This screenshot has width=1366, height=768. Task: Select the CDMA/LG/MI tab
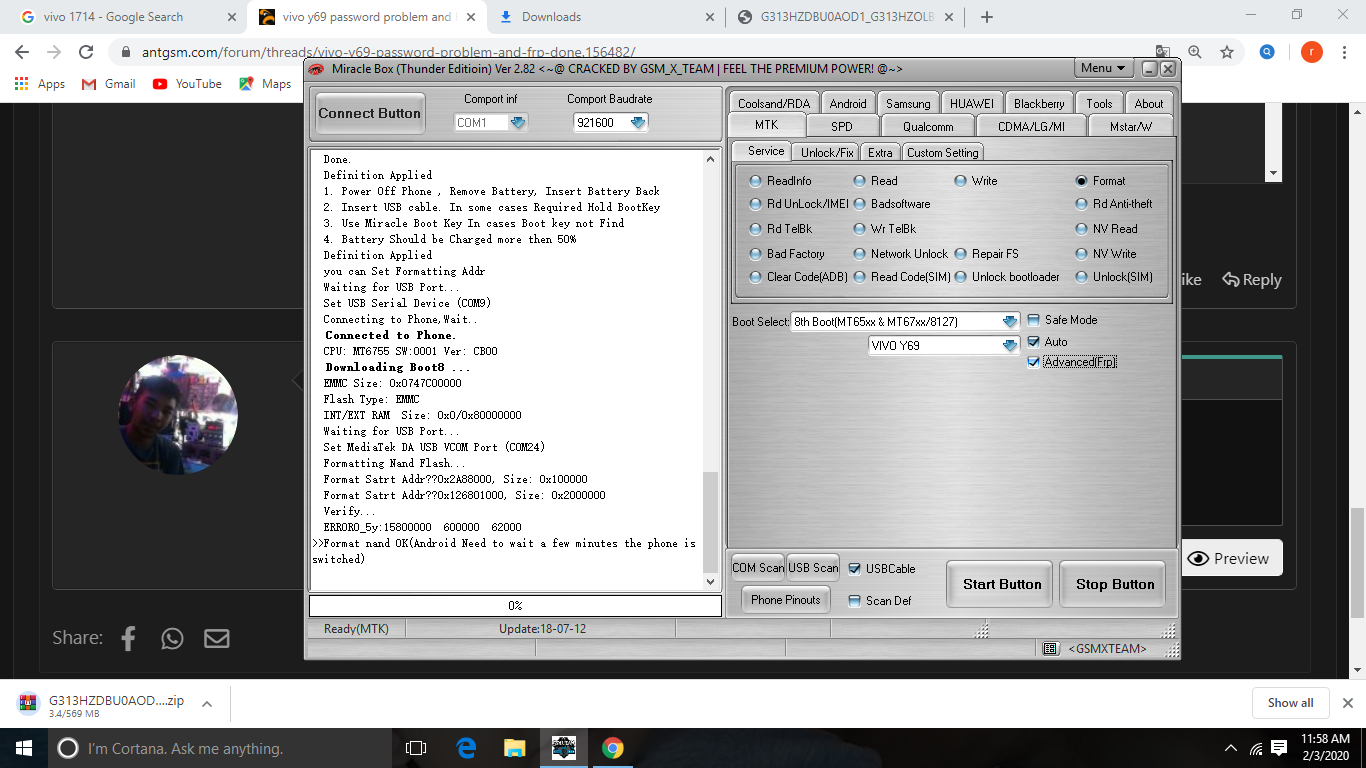1031,126
